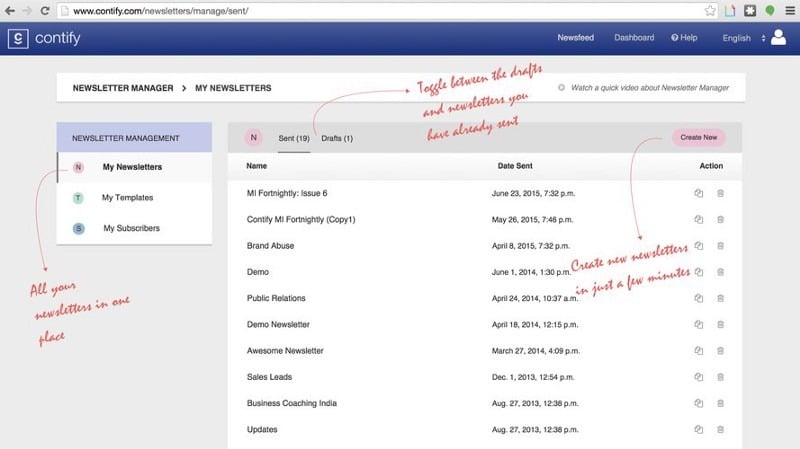Copy the Awesome Newsletter
The height and width of the screenshot is (449, 800).
(698, 351)
